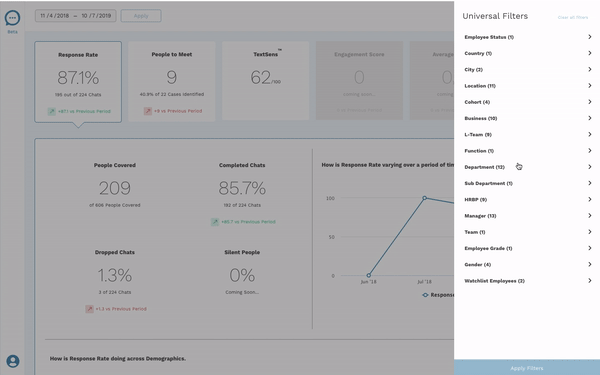Click the Clear all filters link
Image resolution: width=600 pixels, height=375 pixels.
(x=573, y=18)
